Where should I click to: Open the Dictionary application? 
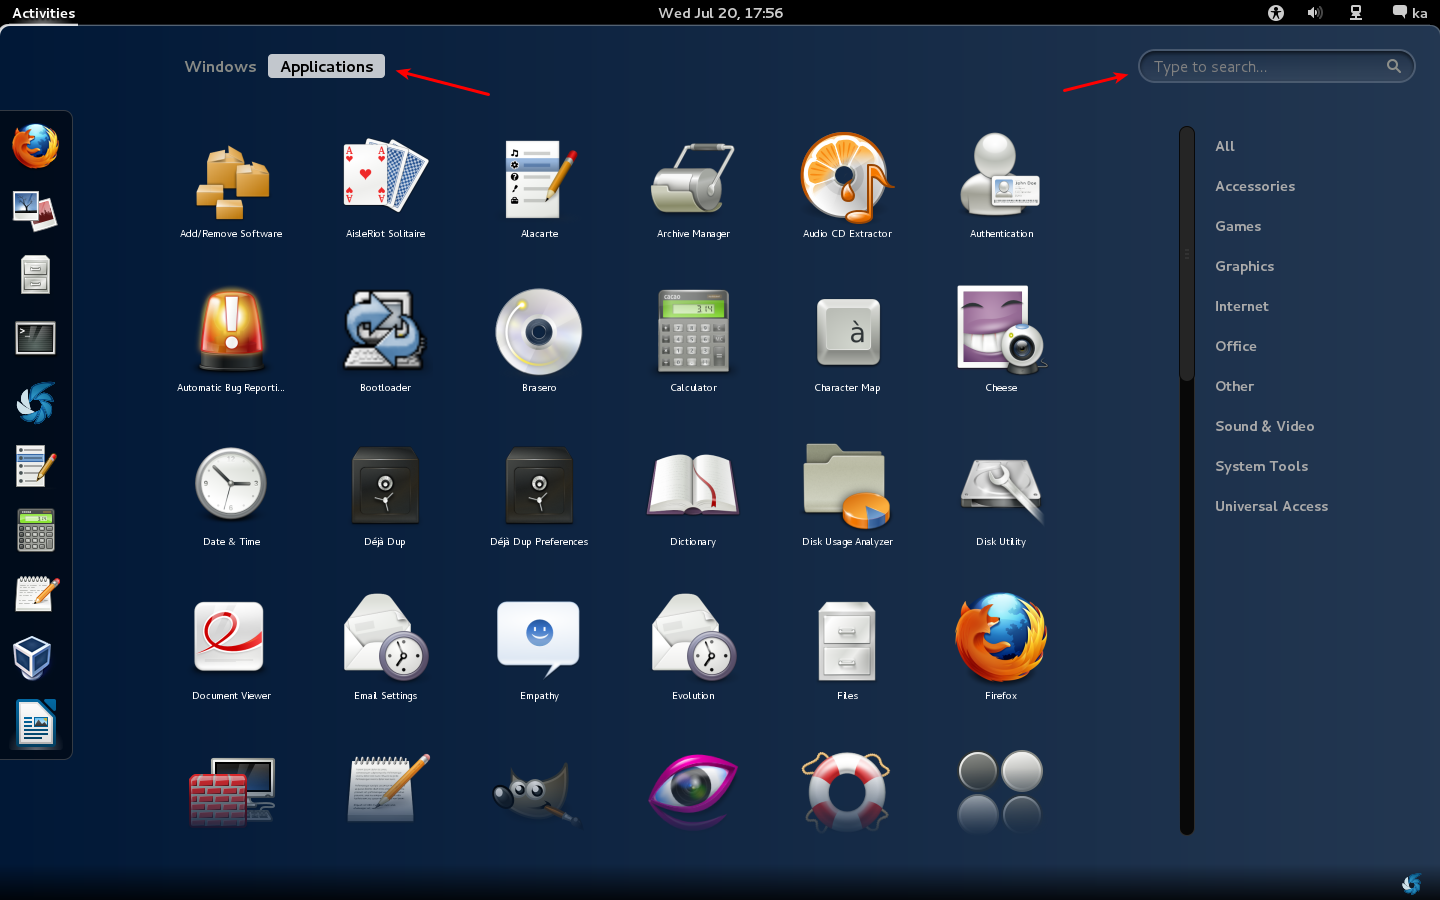point(693,487)
